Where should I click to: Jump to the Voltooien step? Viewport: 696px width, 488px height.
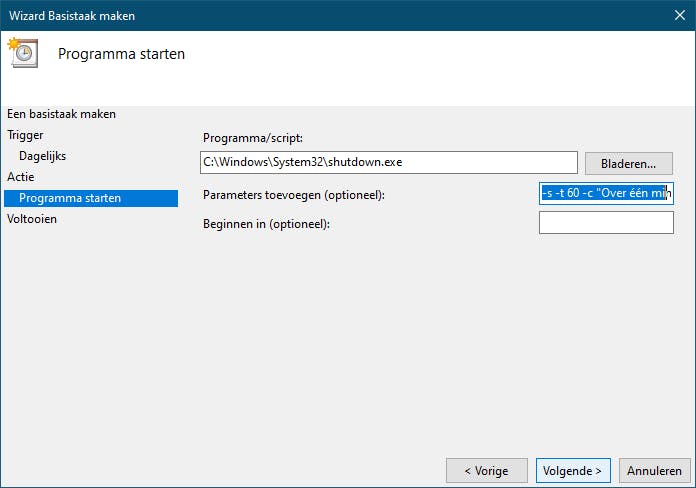(x=32, y=219)
